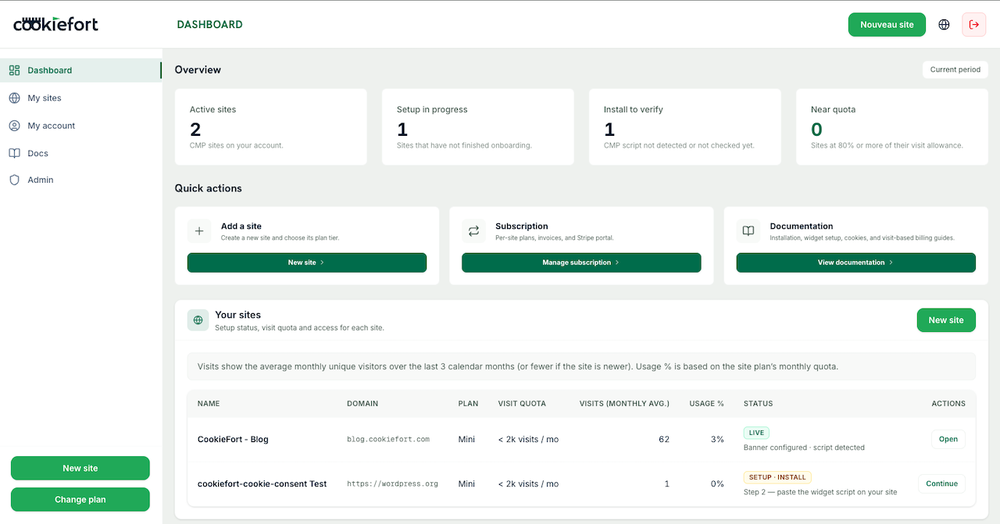Click the PLAN column header
The height and width of the screenshot is (524, 1000).
(x=468, y=404)
